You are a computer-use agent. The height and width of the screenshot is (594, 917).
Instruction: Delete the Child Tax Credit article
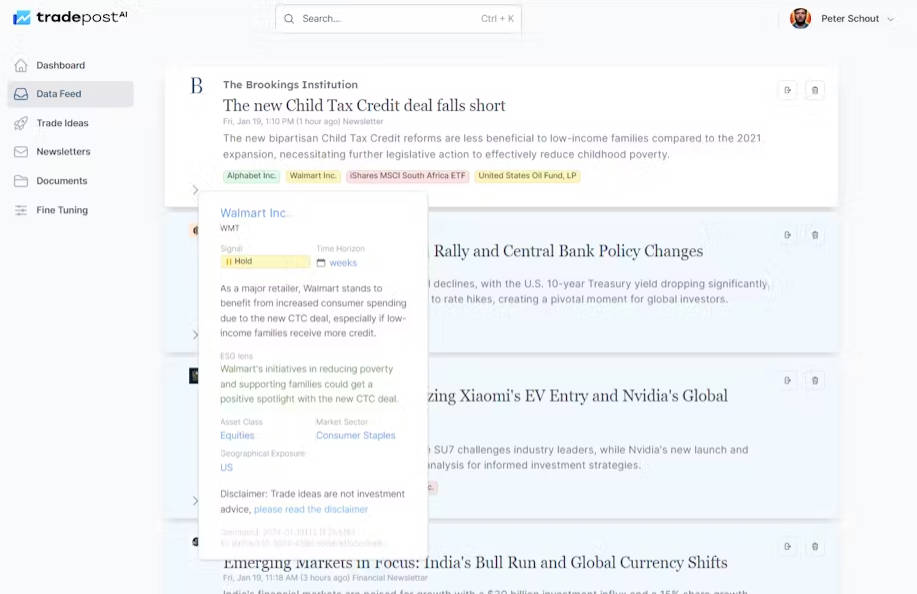coord(815,90)
